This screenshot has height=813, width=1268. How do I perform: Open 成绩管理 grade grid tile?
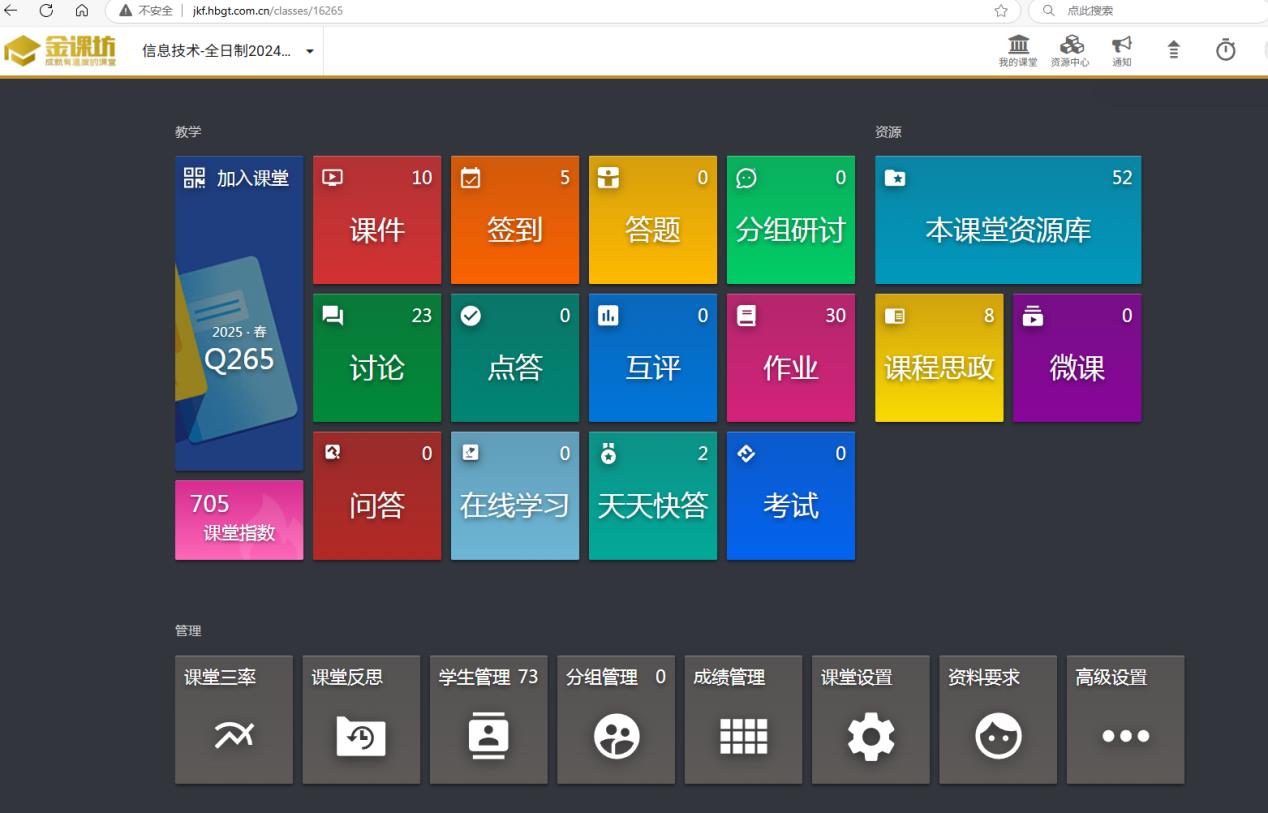click(743, 720)
